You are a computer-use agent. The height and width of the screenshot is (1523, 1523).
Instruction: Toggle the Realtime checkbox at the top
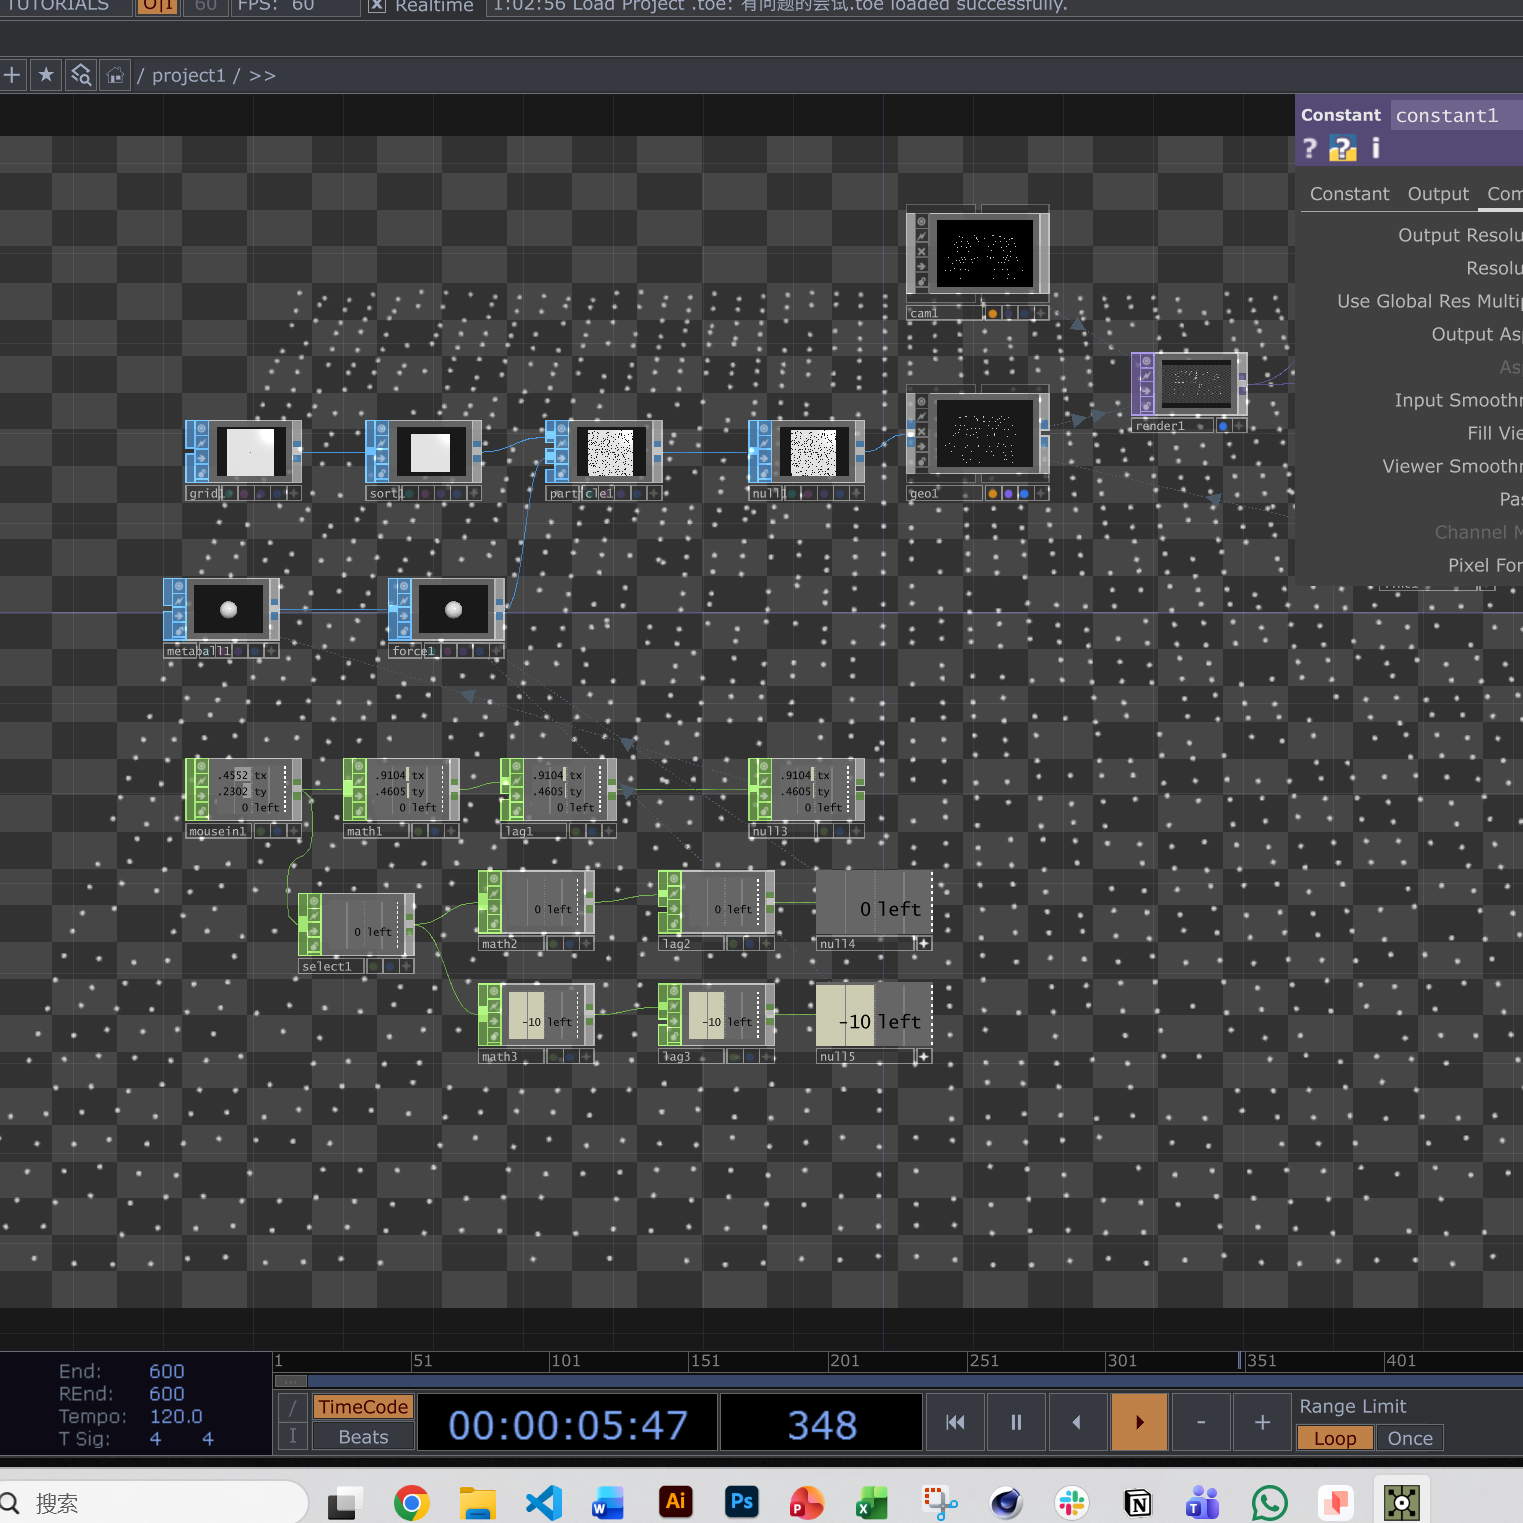(x=376, y=6)
